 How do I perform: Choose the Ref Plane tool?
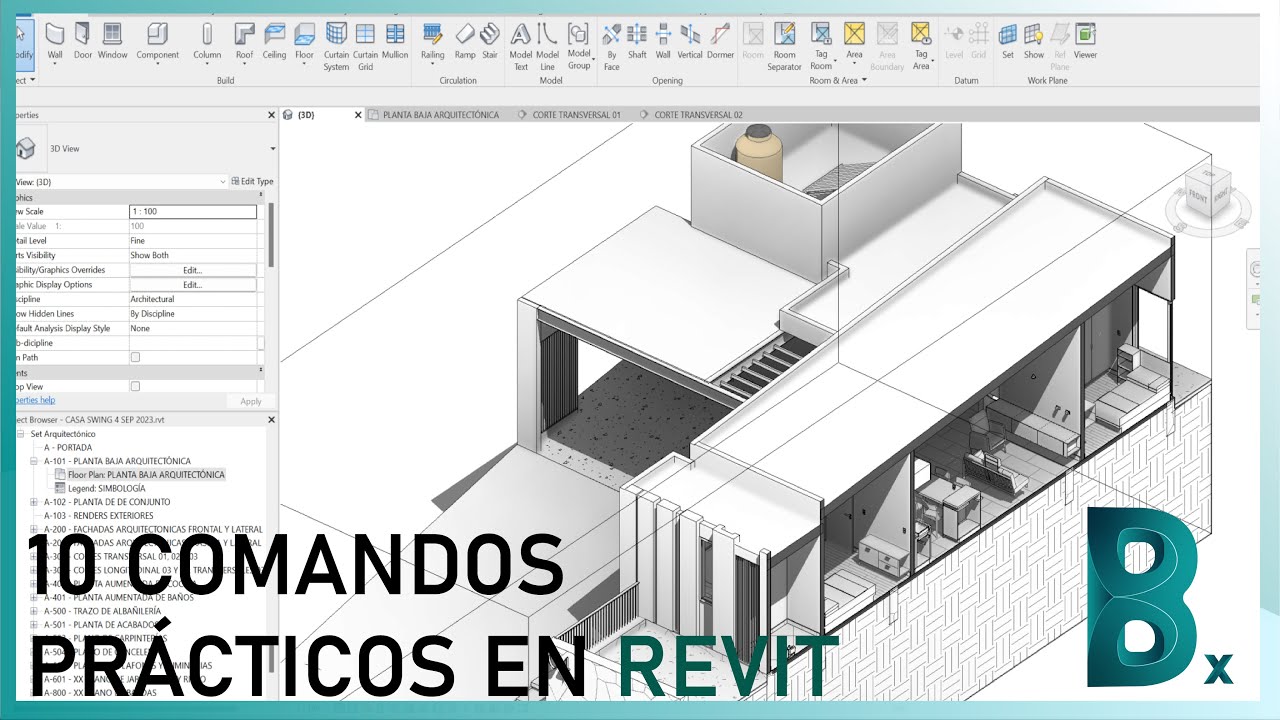(1059, 47)
